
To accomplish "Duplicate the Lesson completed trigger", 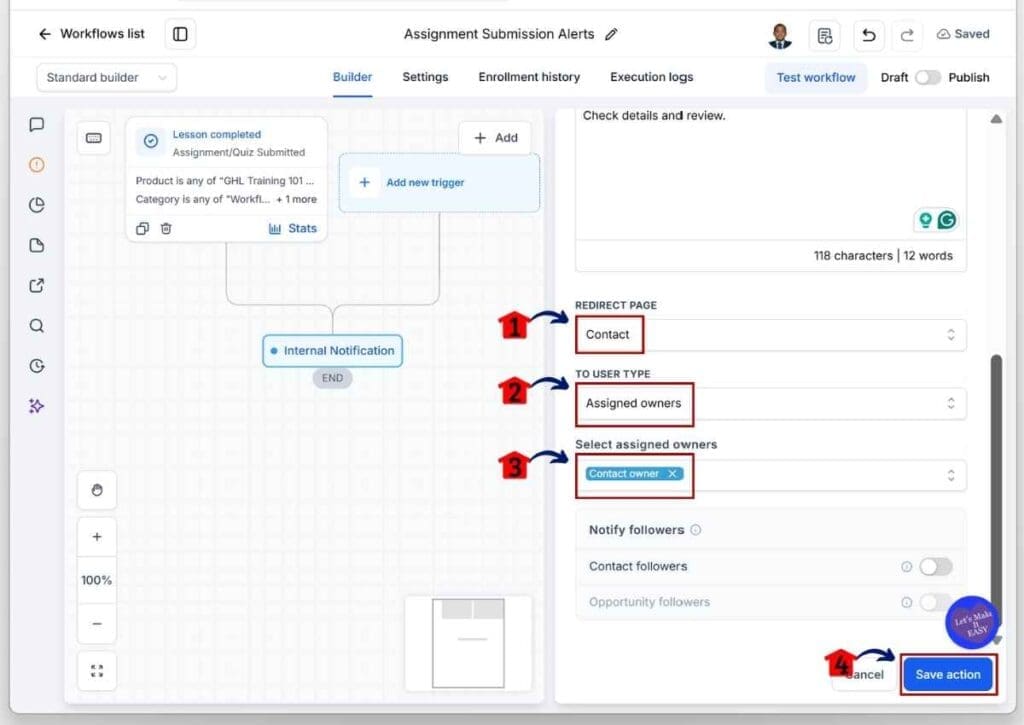I will pyautogui.click(x=142, y=229).
